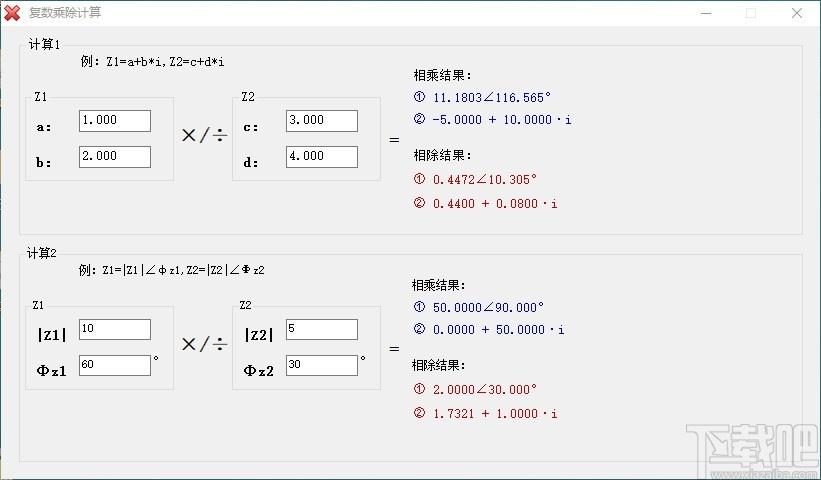Click the Z2 imaginary part d input field
This screenshot has width=821, height=480.
pyautogui.click(x=321, y=157)
